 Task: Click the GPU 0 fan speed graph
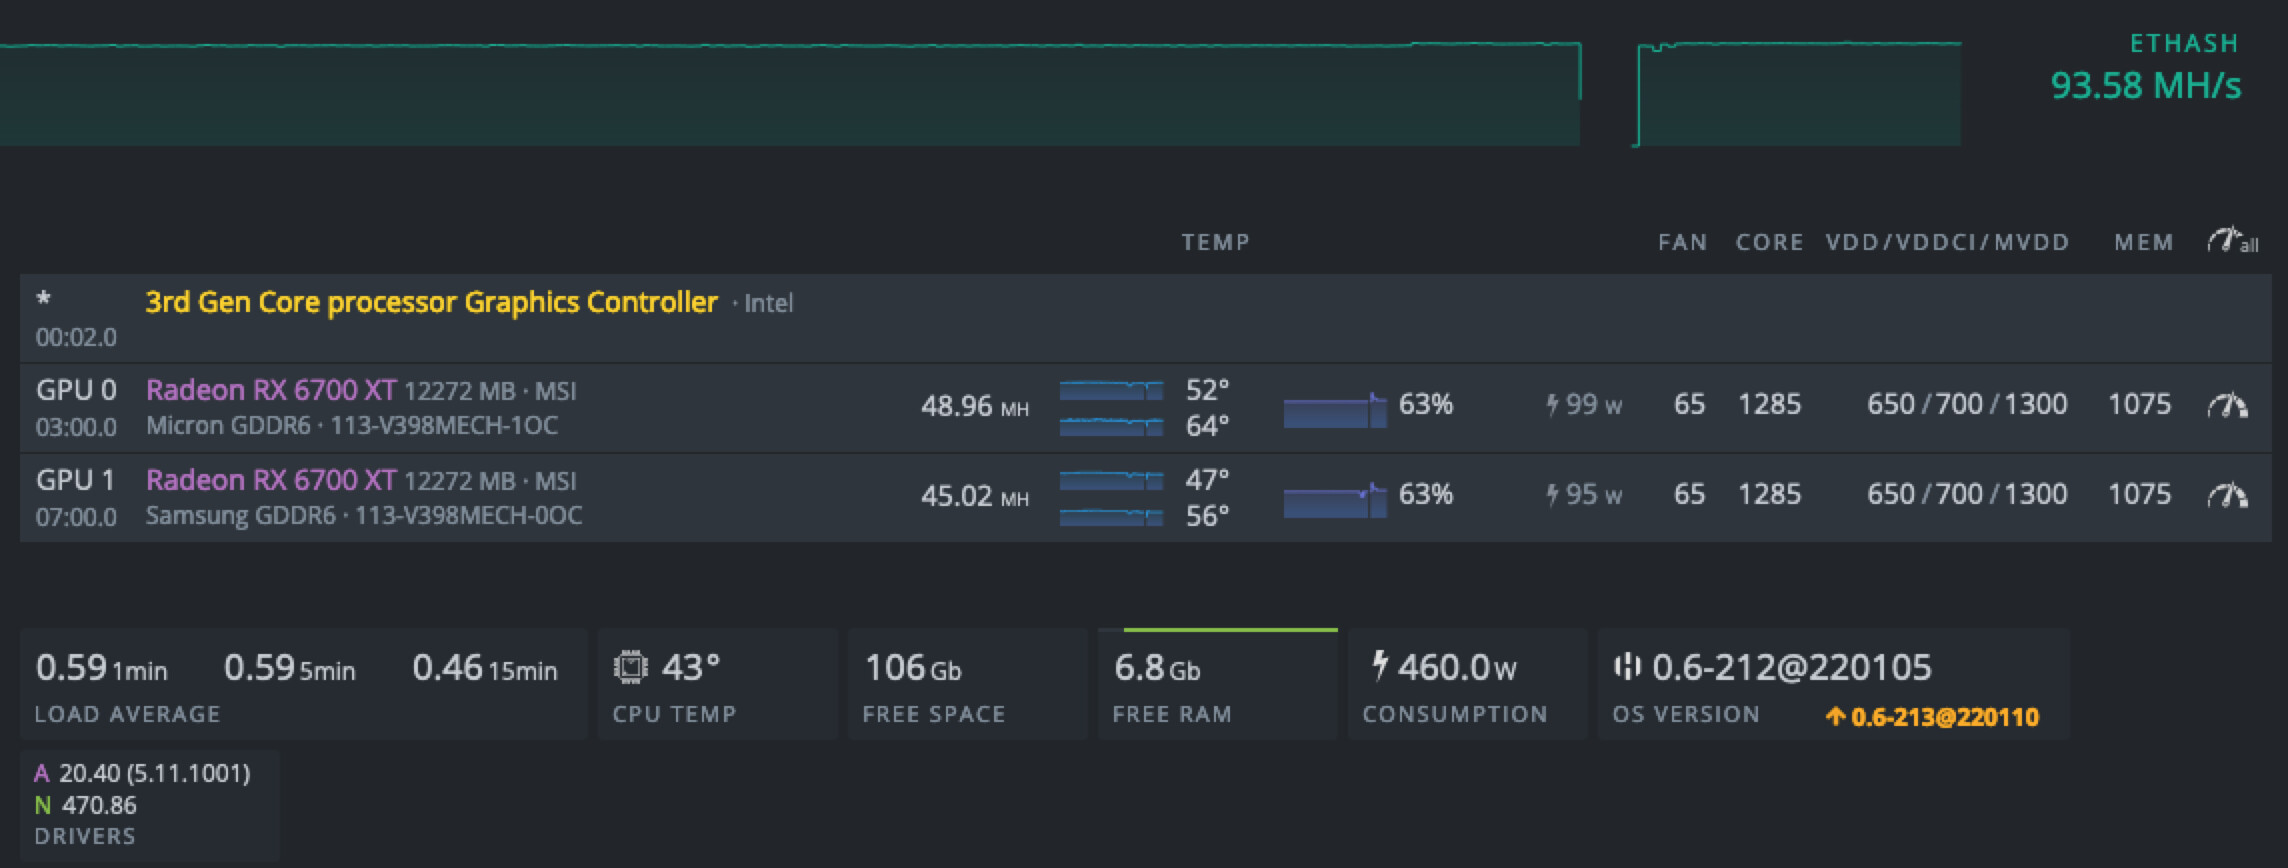tap(1335, 410)
